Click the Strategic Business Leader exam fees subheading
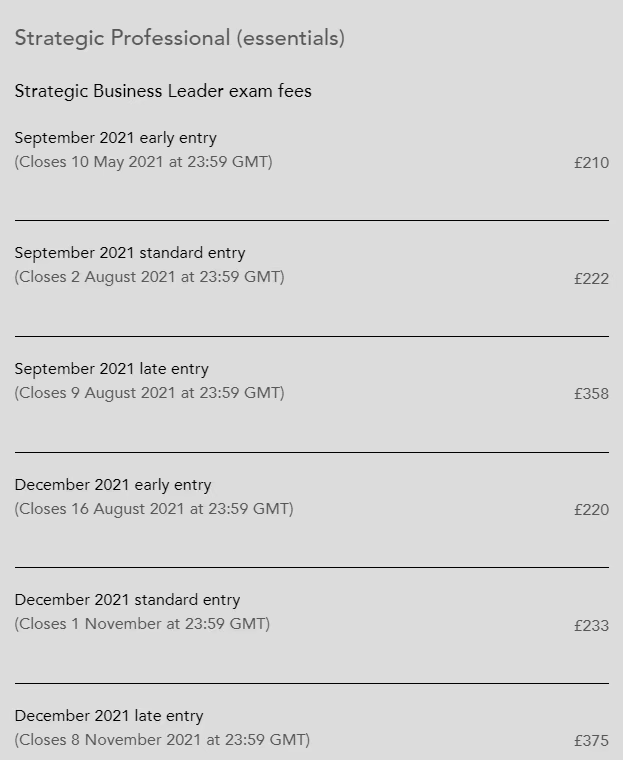This screenshot has width=623, height=760. pos(163,91)
